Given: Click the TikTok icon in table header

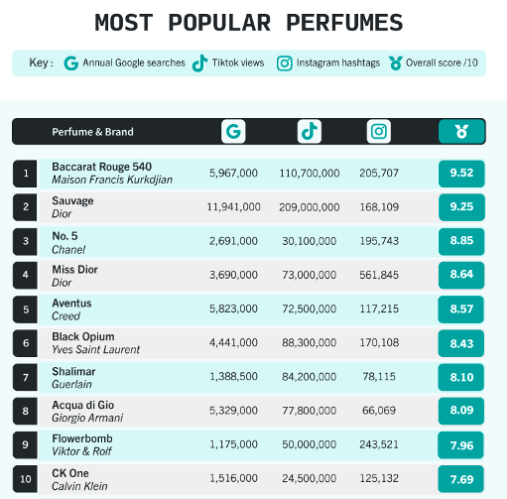Looking at the screenshot, I should point(309,131).
